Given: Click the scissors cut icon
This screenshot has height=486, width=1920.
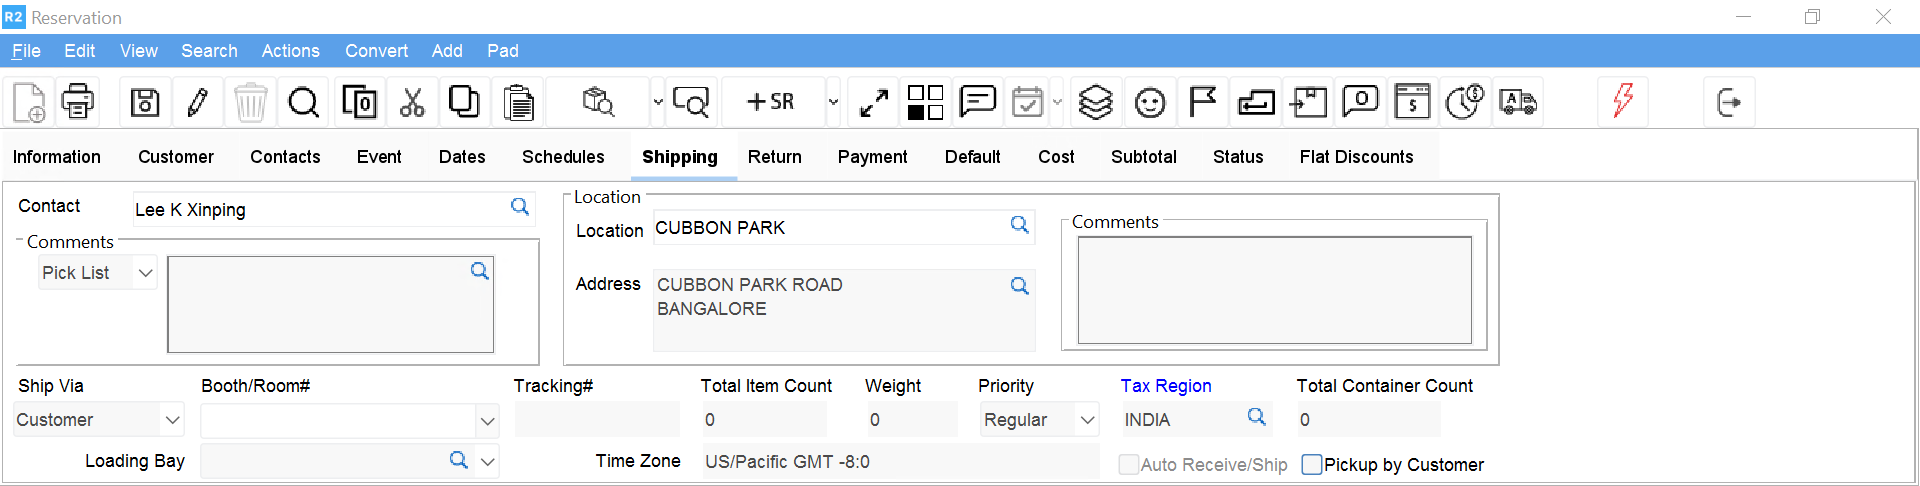Looking at the screenshot, I should [x=412, y=102].
